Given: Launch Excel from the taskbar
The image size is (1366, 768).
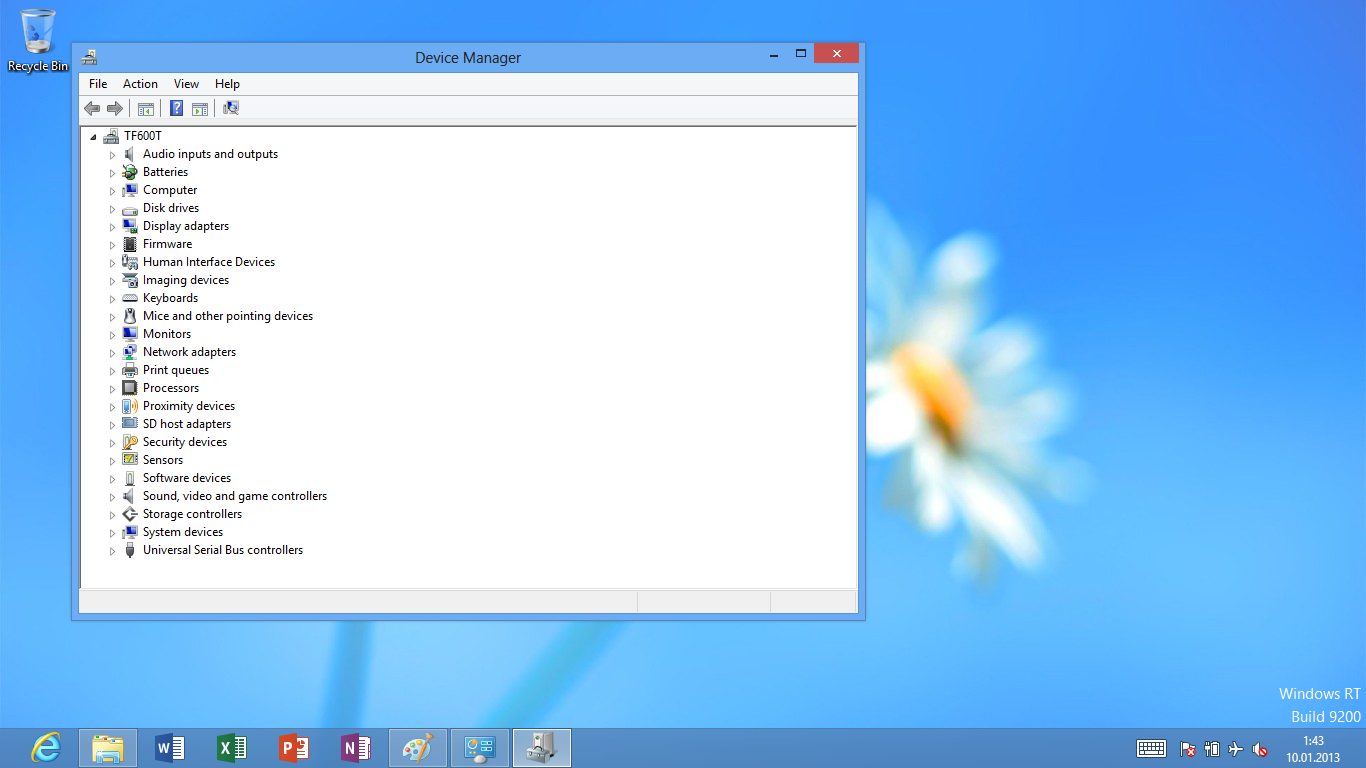Looking at the screenshot, I should tap(232, 748).
